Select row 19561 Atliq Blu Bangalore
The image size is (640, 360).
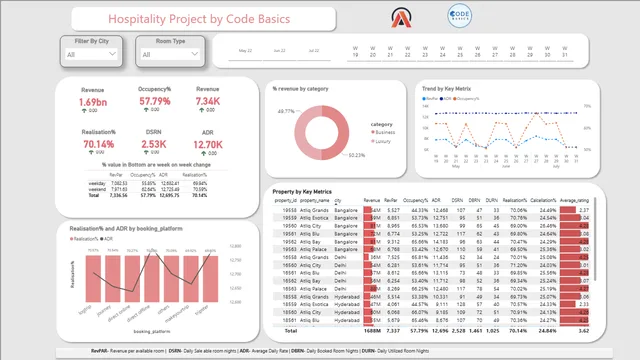pyautogui.click(x=431, y=234)
